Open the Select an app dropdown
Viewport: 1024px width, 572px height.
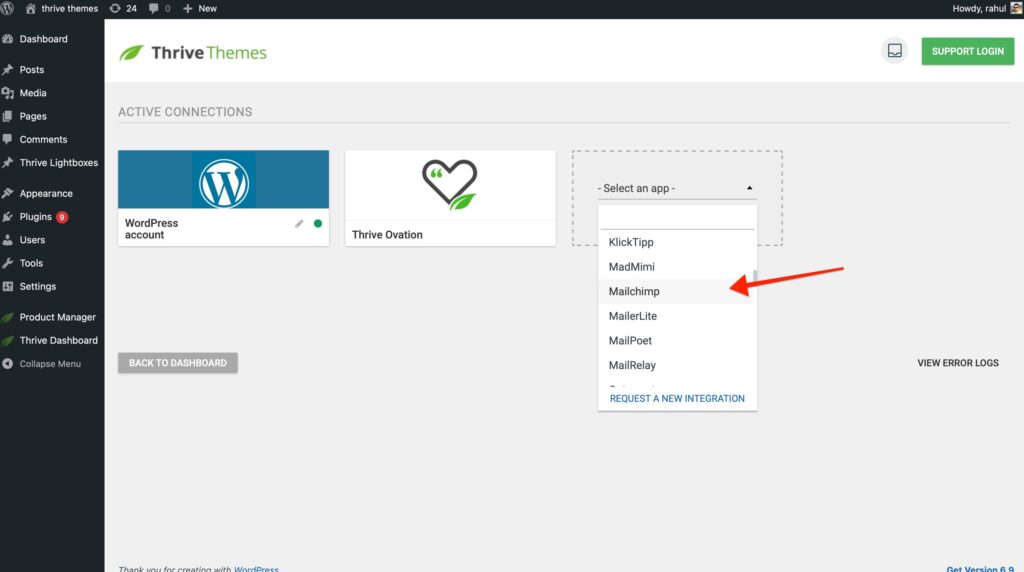pyautogui.click(x=676, y=188)
